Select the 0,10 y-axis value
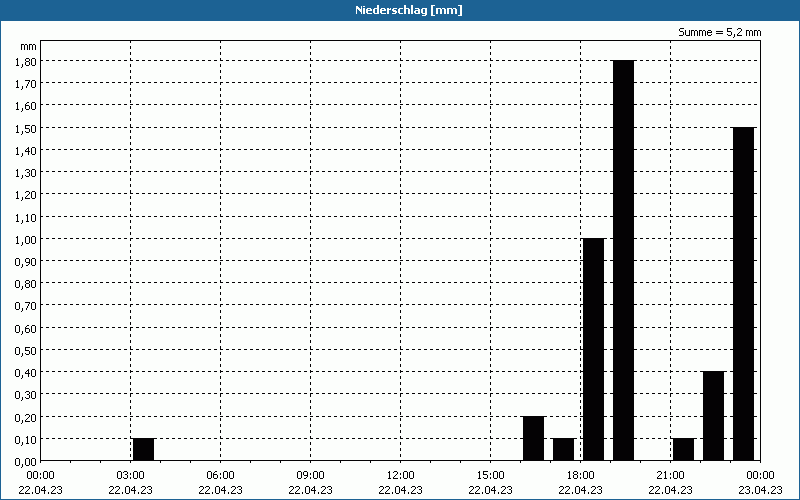This screenshot has width=800, height=500. point(26,440)
